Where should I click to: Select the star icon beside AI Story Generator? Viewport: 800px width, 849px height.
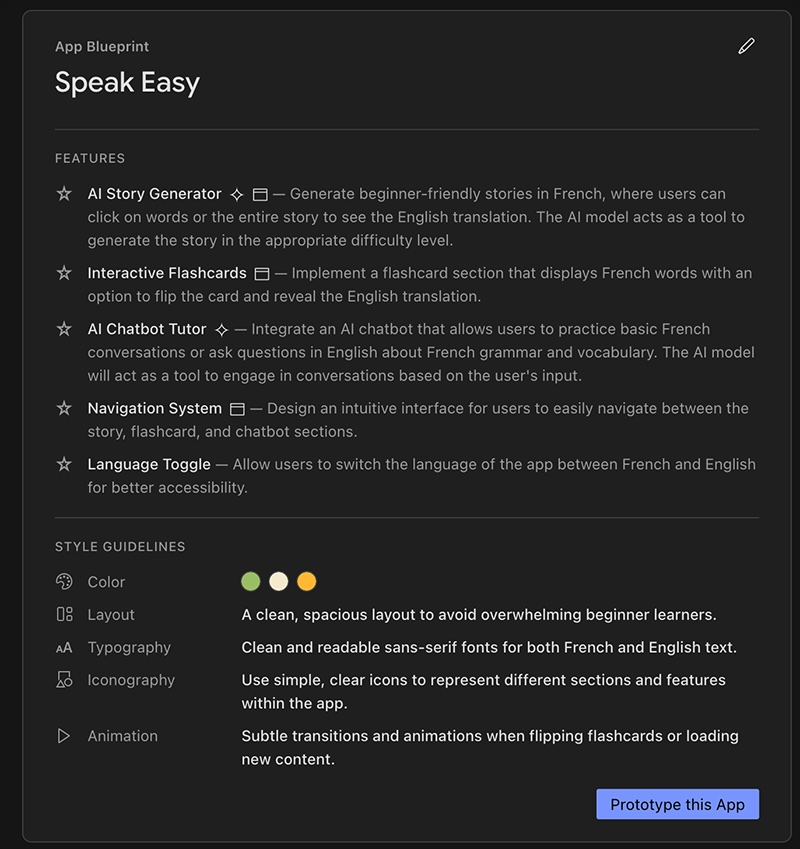pyautogui.click(x=64, y=193)
